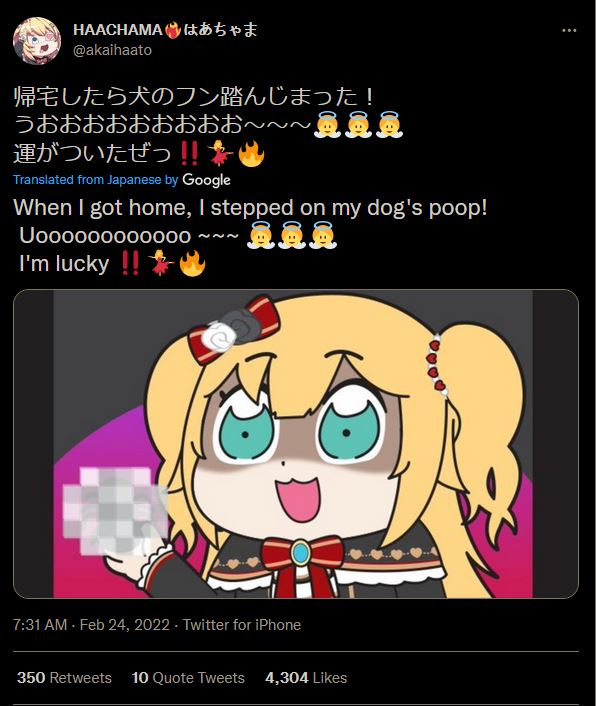View the 350 Retweets list
This screenshot has height=706, width=596.
point(64,678)
